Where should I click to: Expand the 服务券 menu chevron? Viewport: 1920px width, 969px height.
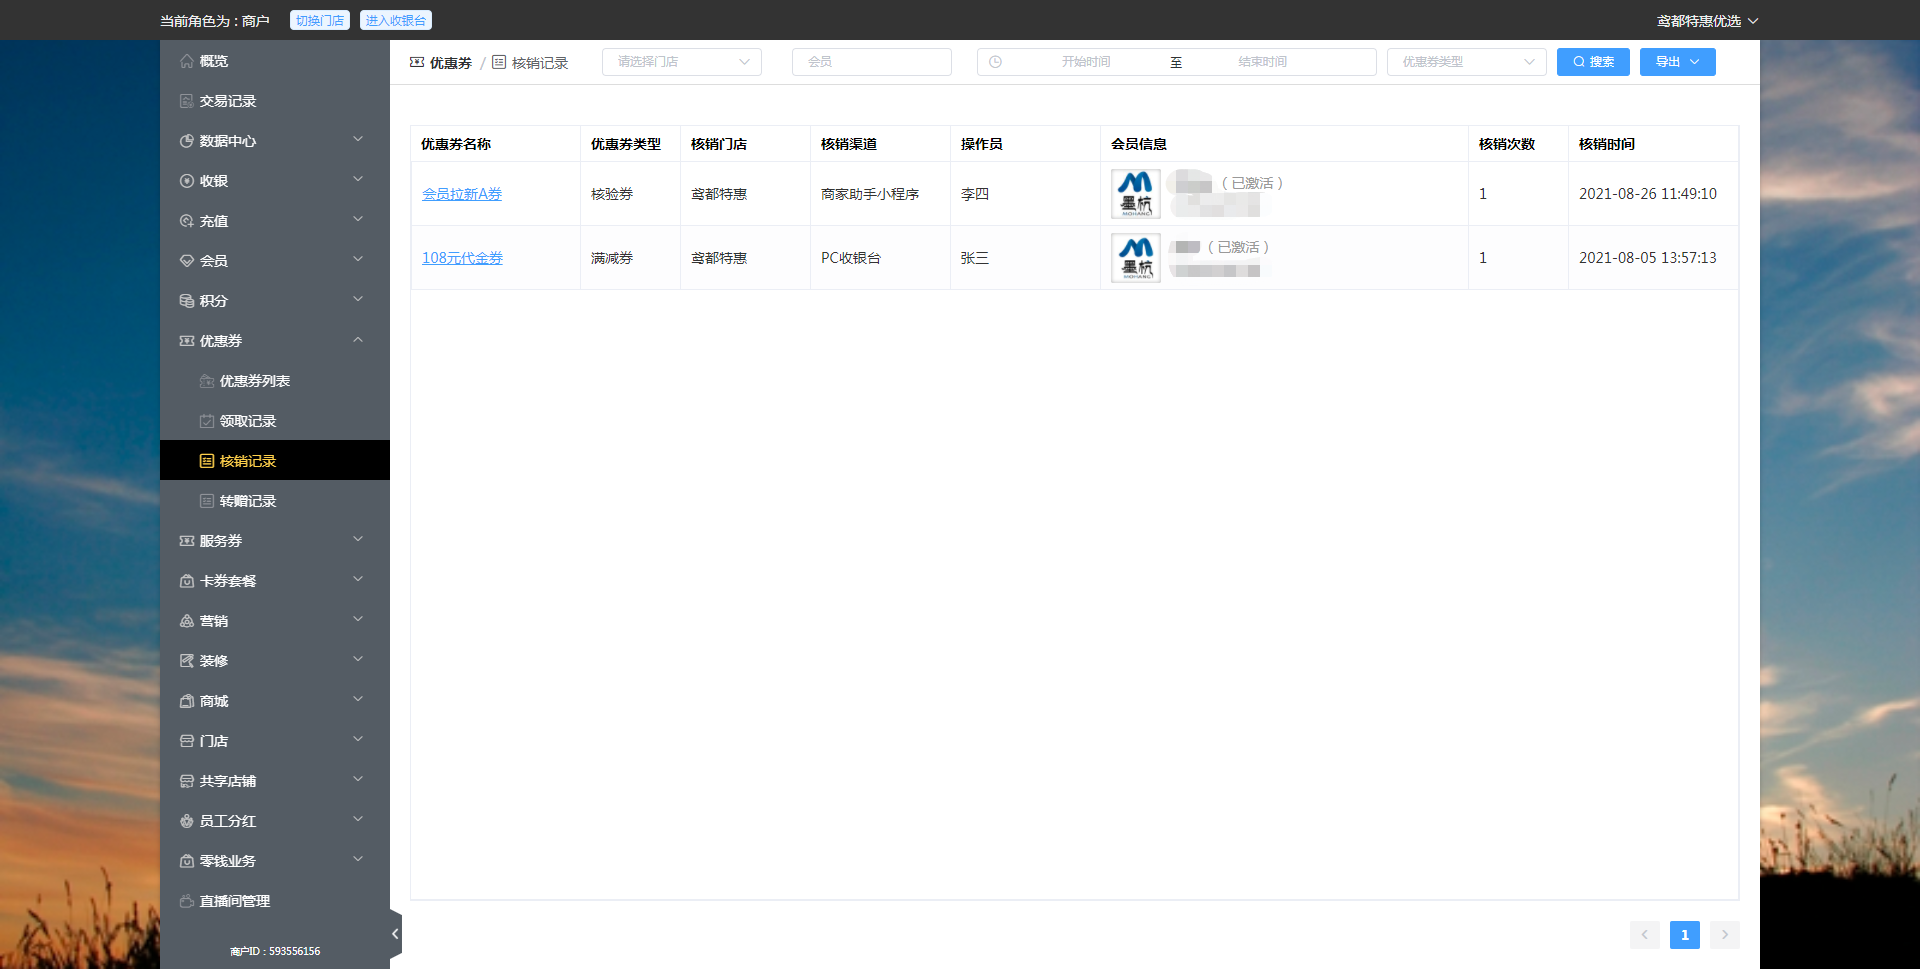(x=358, y=540)
